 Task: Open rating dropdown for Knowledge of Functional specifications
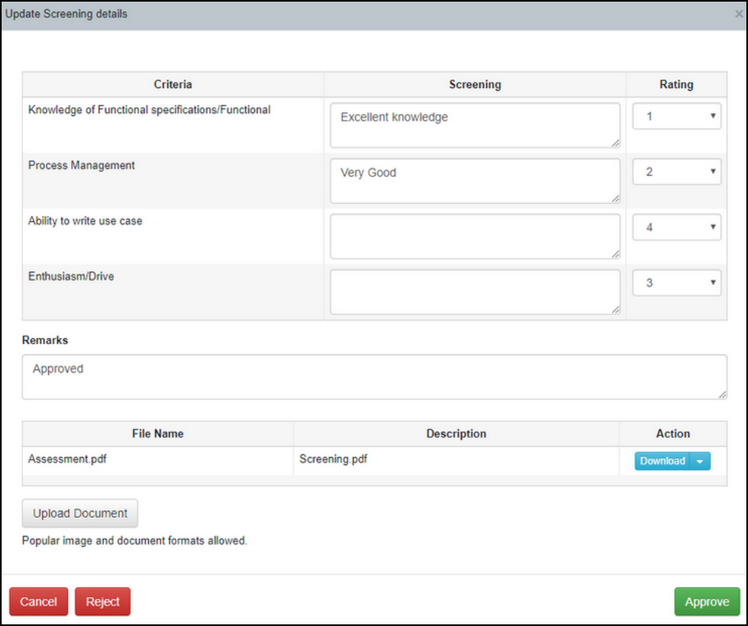coord(676,116)
